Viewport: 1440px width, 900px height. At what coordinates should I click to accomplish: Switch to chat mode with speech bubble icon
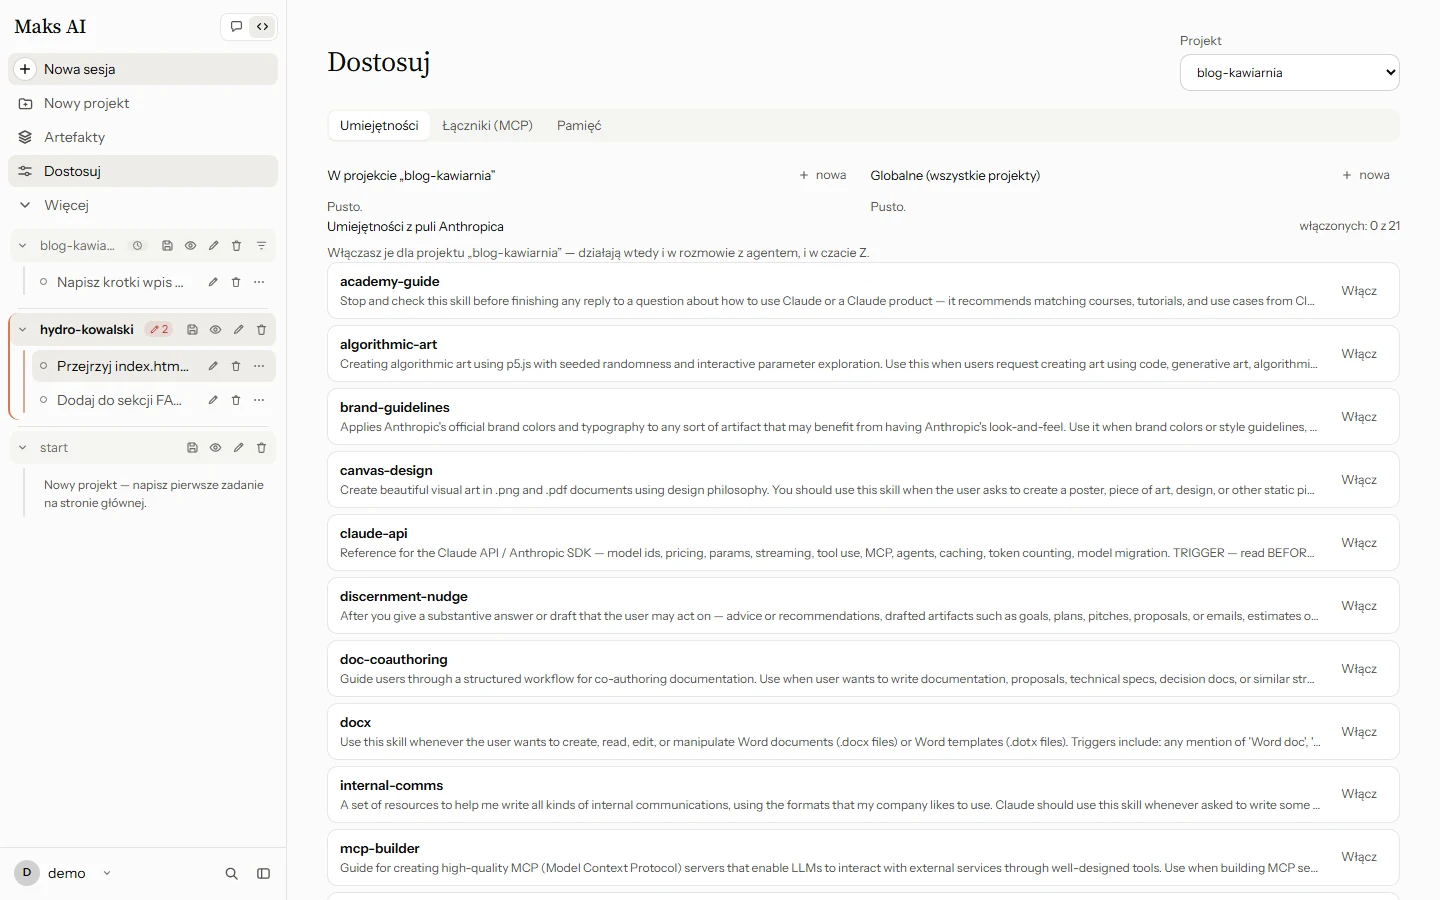[x=236, y=27]
